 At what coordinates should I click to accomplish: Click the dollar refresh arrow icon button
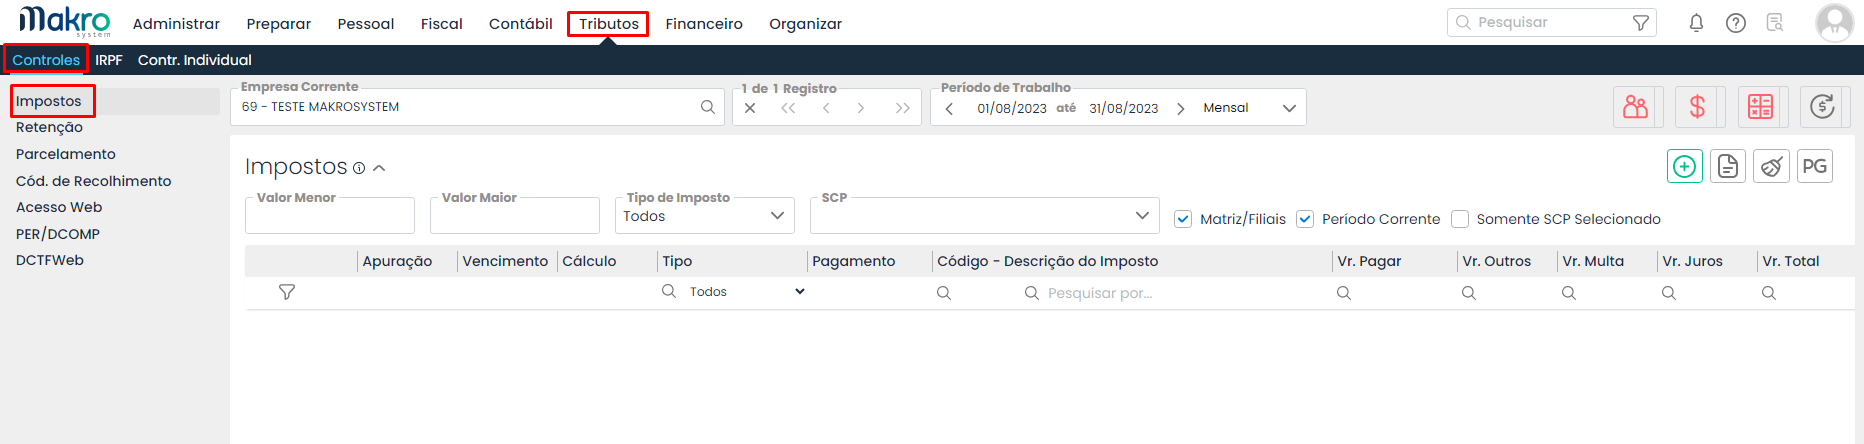(x=1822, y=107)
